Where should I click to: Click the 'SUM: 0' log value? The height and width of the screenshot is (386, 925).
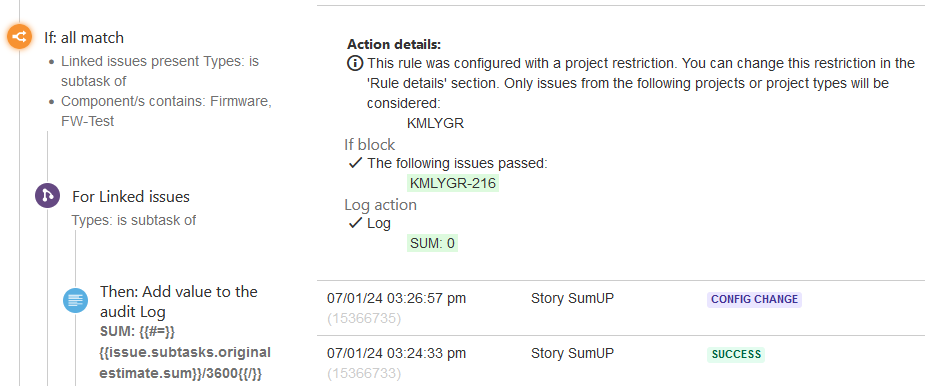tap(432, 243)
